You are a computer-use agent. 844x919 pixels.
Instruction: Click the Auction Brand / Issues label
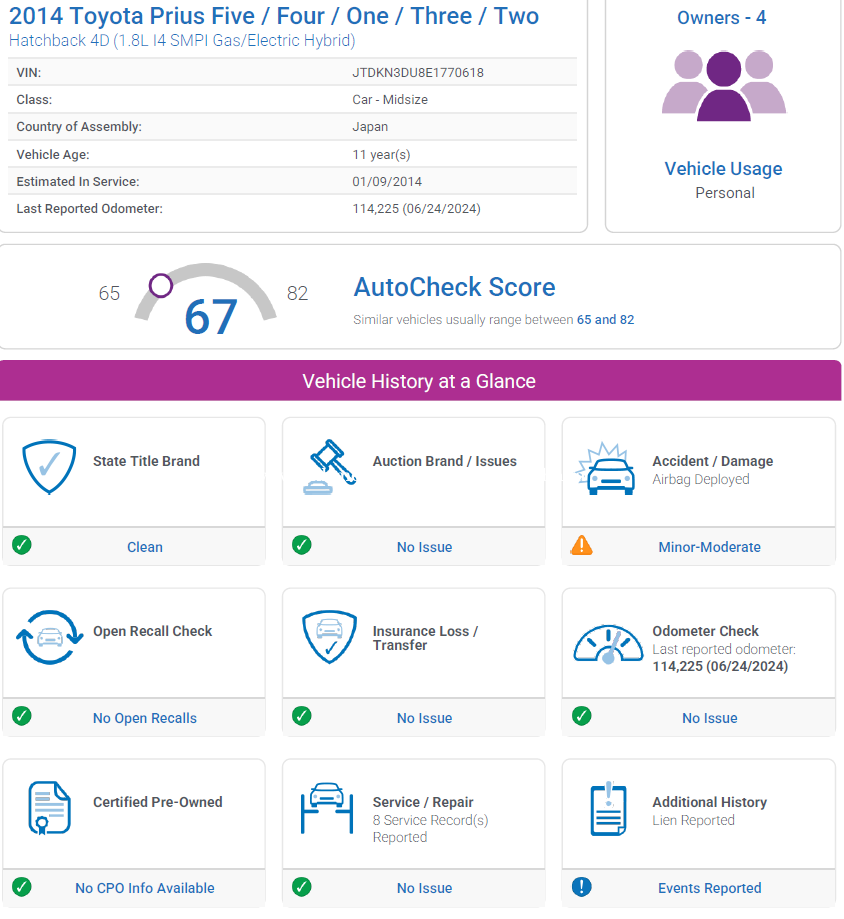(445, 461)
